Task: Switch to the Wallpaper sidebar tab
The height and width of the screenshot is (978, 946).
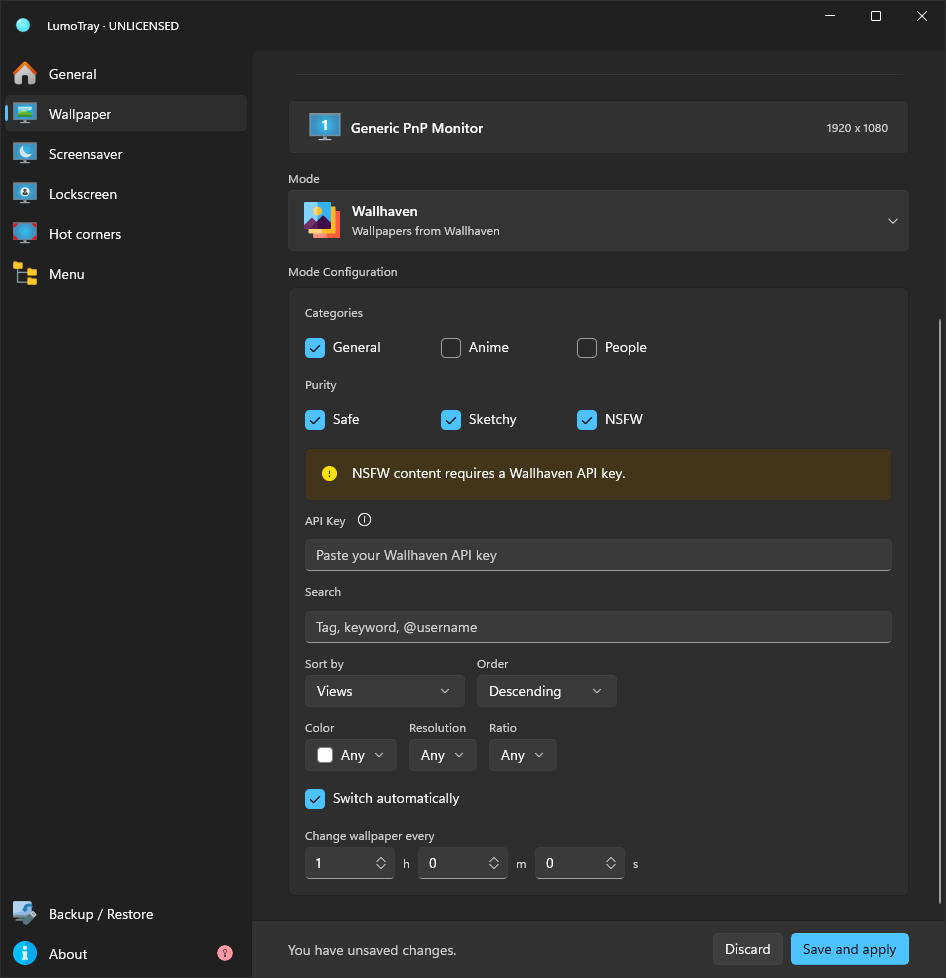Action: [x=126, y=114]
